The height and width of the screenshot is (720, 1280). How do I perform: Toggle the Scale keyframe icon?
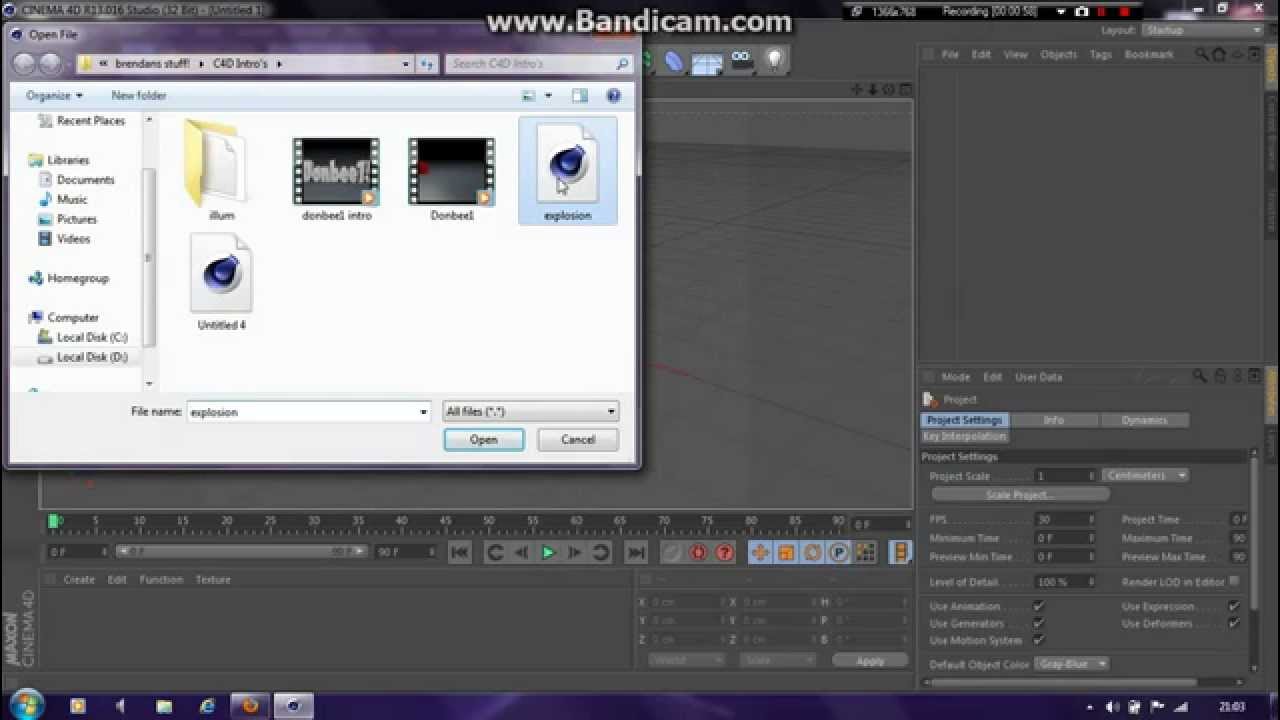tap(786, 552)
